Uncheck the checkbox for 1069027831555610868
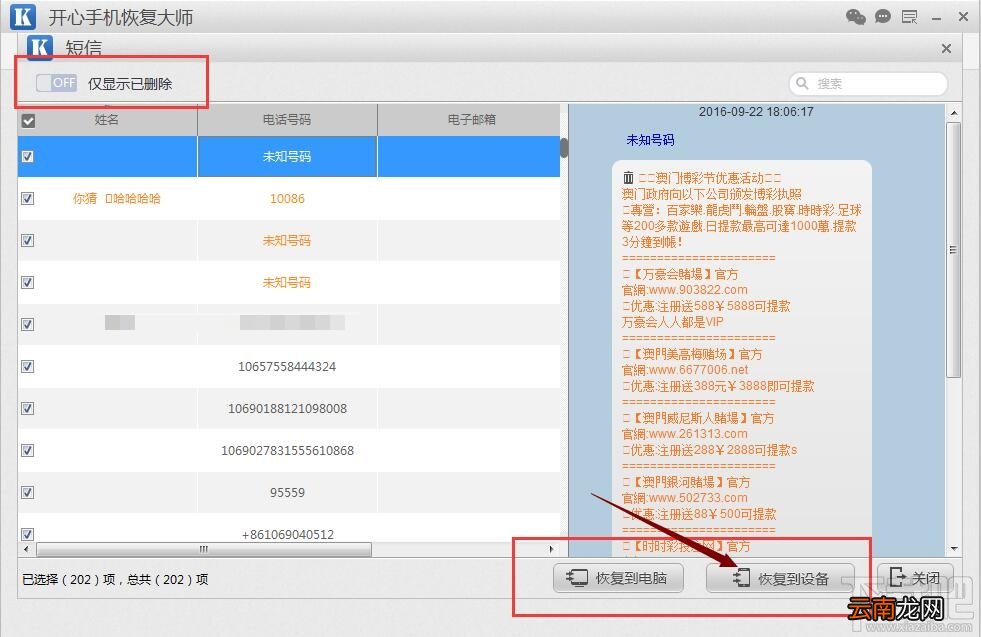The image size is (981, 637). pyautogui.click(x=28, y=450)
